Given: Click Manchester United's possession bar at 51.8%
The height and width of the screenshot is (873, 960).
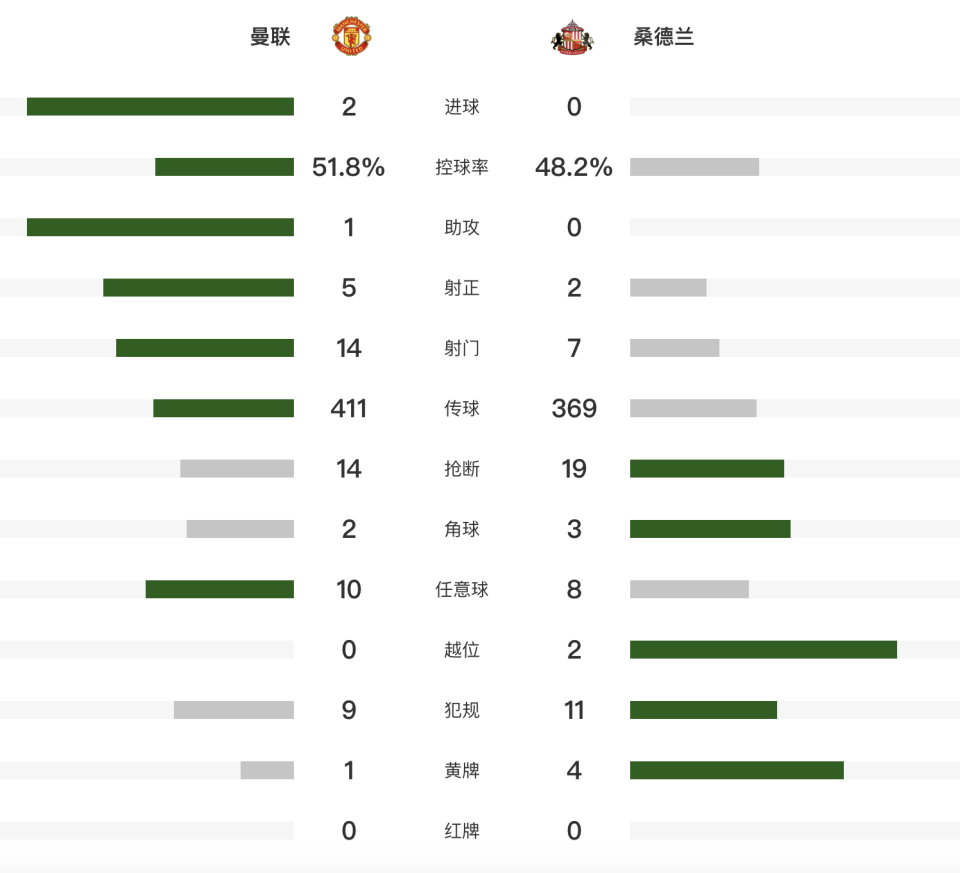Looking at the screenshot, I should click(x=224, y=167).
